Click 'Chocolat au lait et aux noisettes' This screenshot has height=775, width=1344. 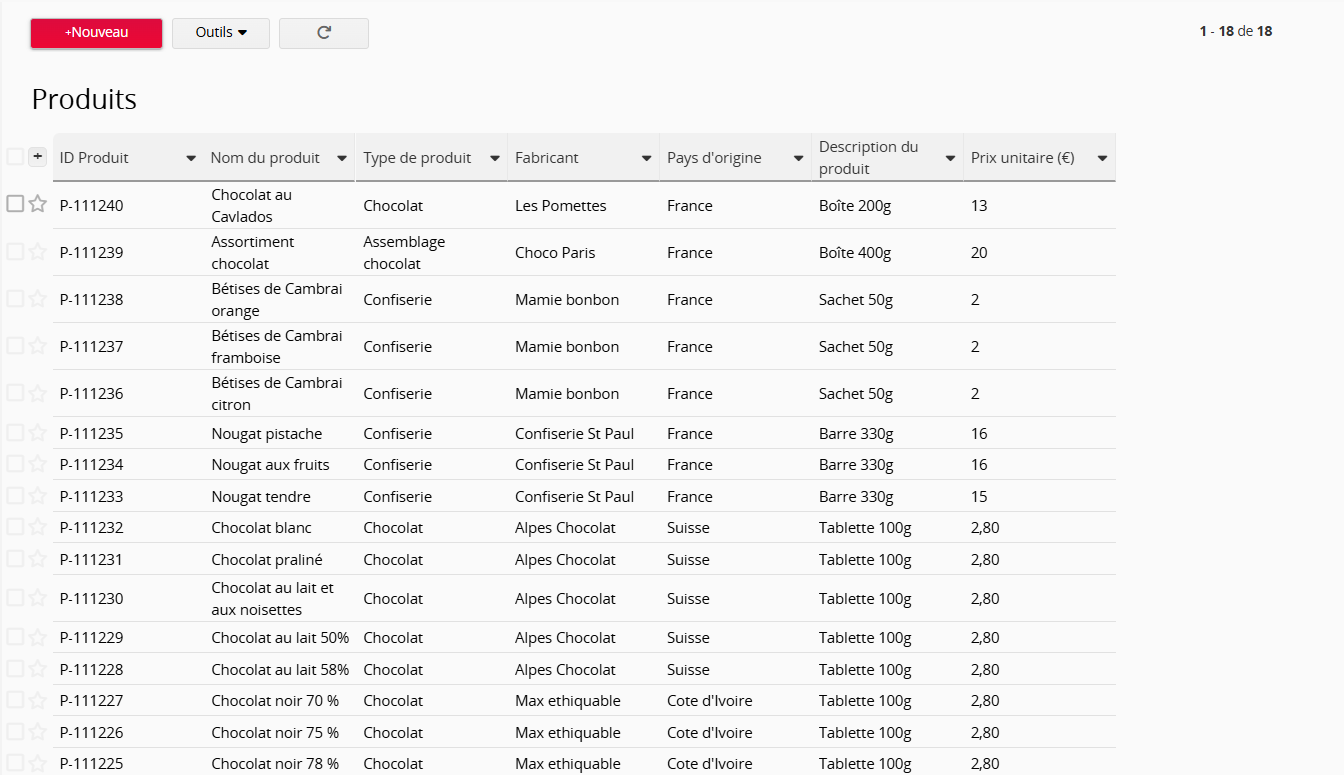click(x=273, y=599)
